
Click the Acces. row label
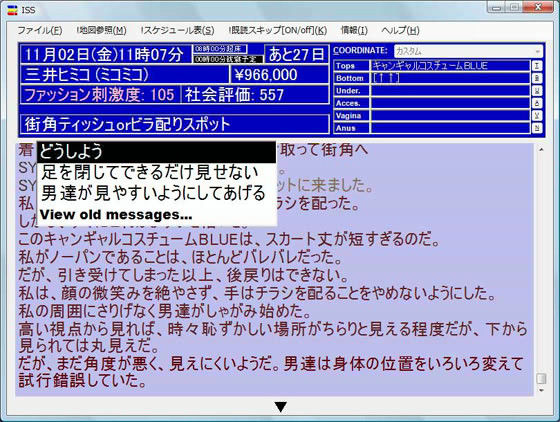(x=352, y=103)
